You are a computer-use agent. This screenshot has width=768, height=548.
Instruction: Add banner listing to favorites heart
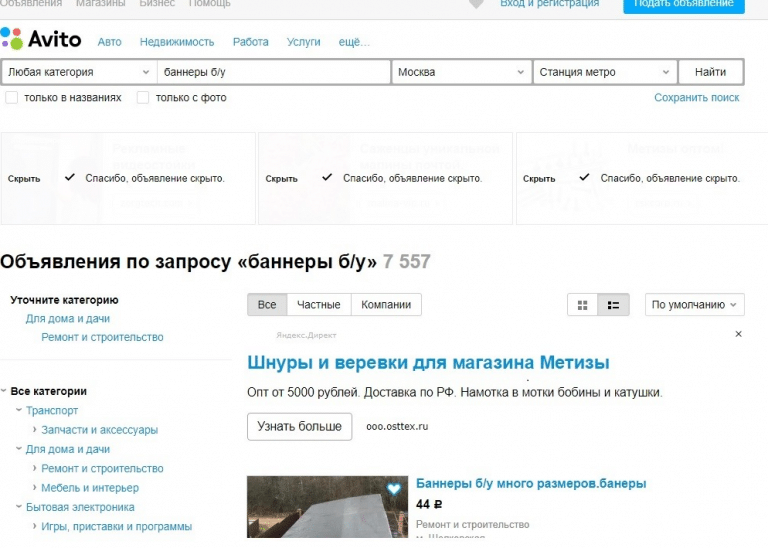[x=393, y=489]
